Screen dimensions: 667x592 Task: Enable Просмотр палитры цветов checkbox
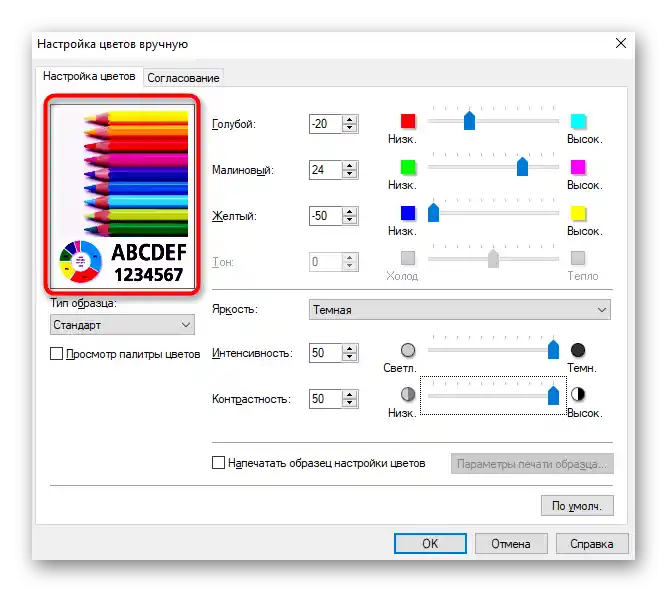point(56,353)
